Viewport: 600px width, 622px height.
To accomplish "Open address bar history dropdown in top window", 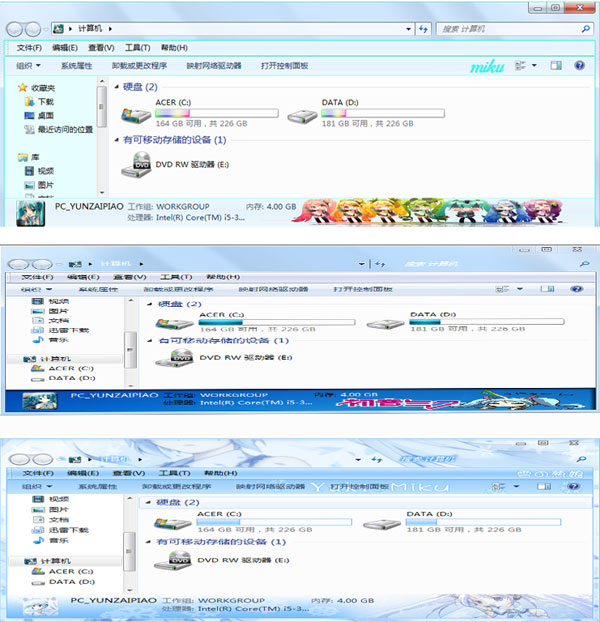I will [408, 29].
